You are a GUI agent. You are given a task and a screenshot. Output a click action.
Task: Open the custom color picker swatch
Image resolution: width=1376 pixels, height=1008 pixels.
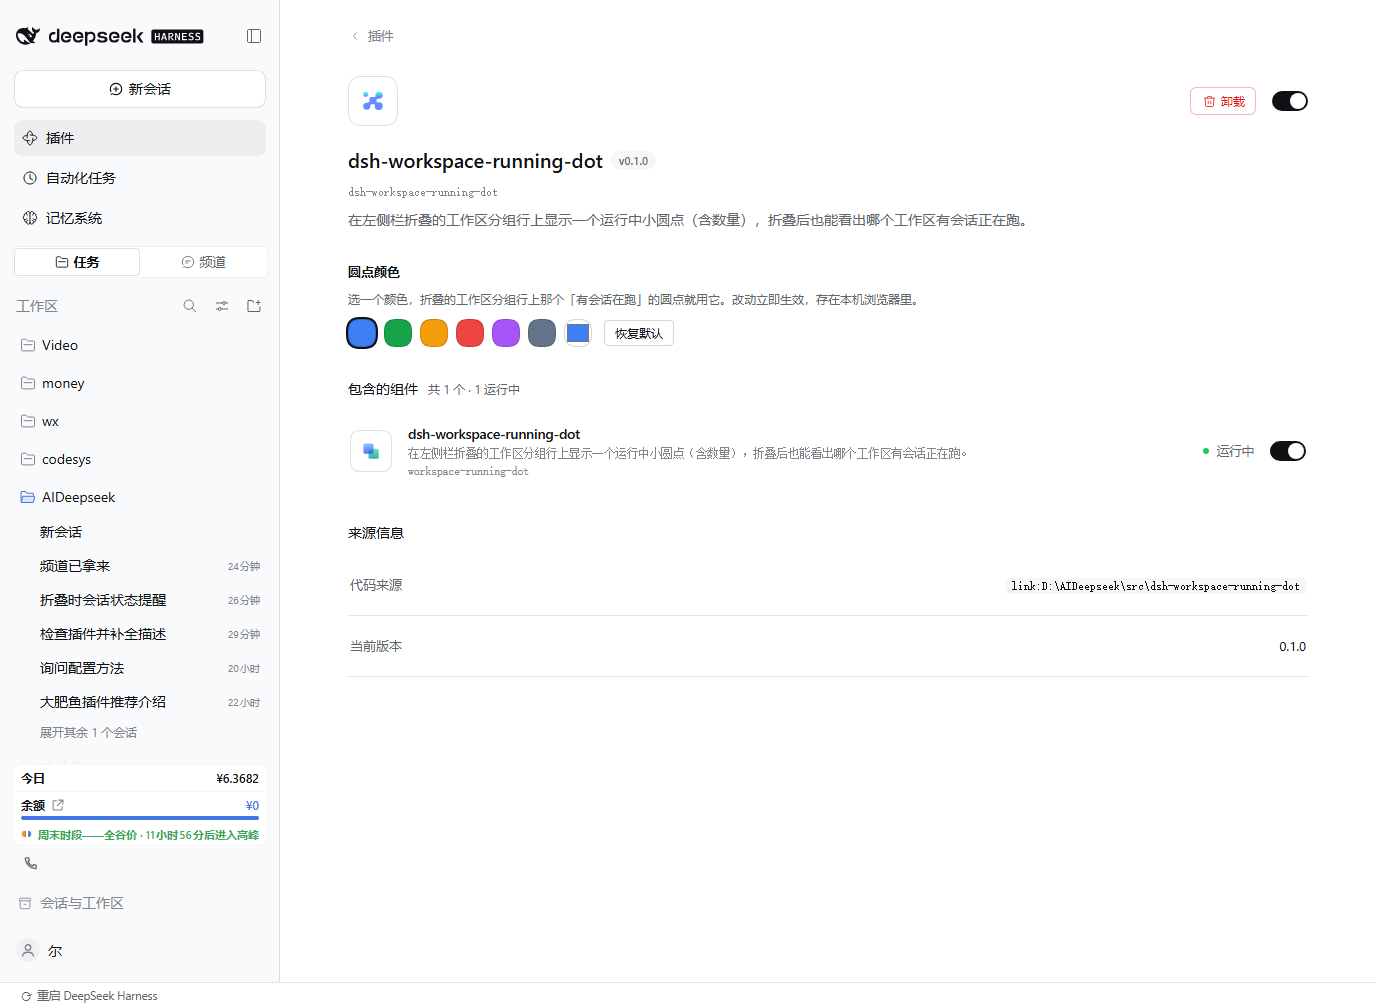pos(578,333)
